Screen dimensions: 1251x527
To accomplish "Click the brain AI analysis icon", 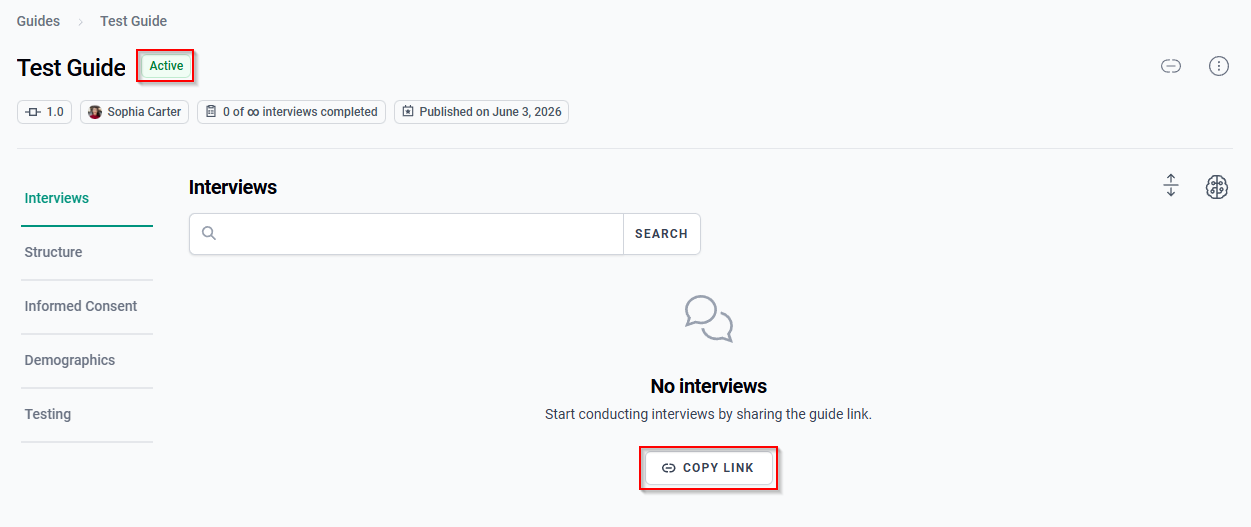I will click(1216, 186).
